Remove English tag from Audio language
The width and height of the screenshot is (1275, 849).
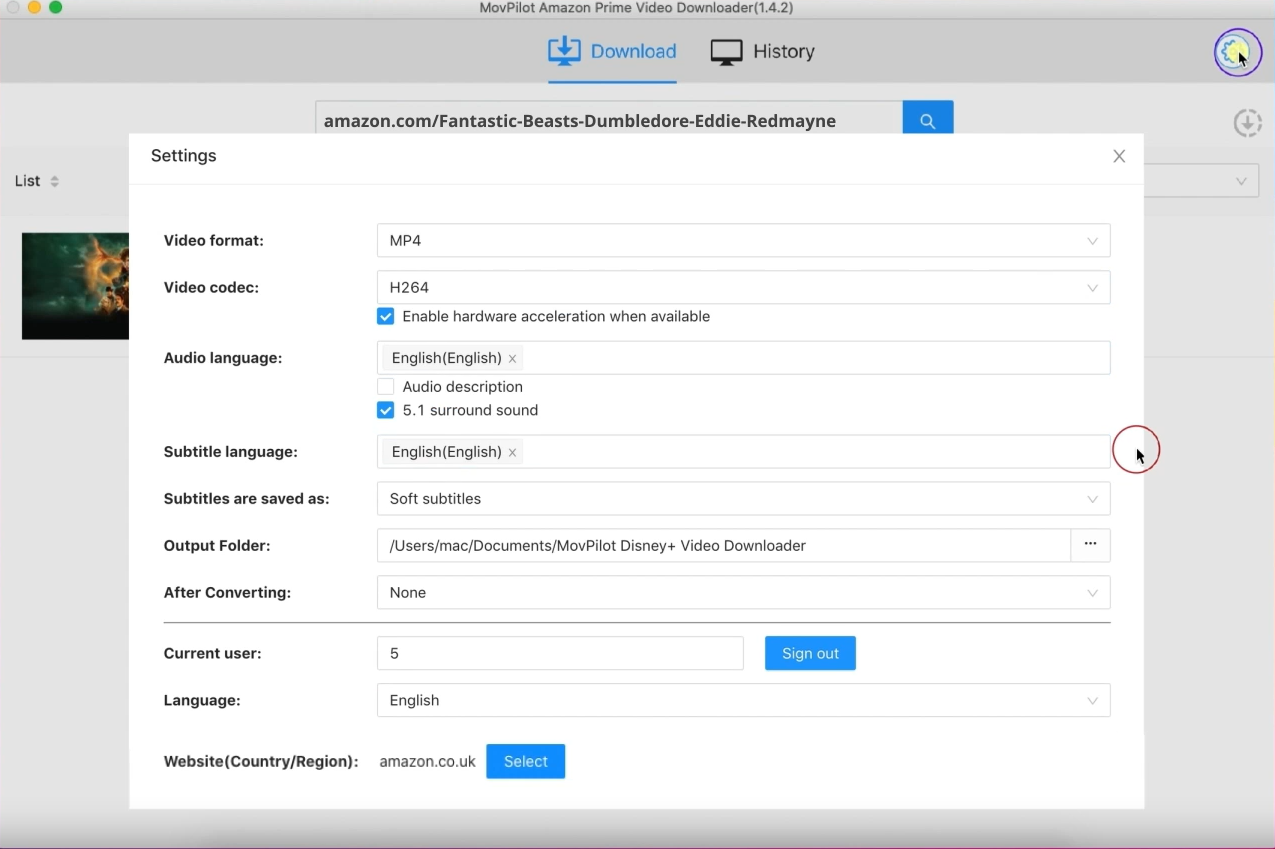[512, 358]
